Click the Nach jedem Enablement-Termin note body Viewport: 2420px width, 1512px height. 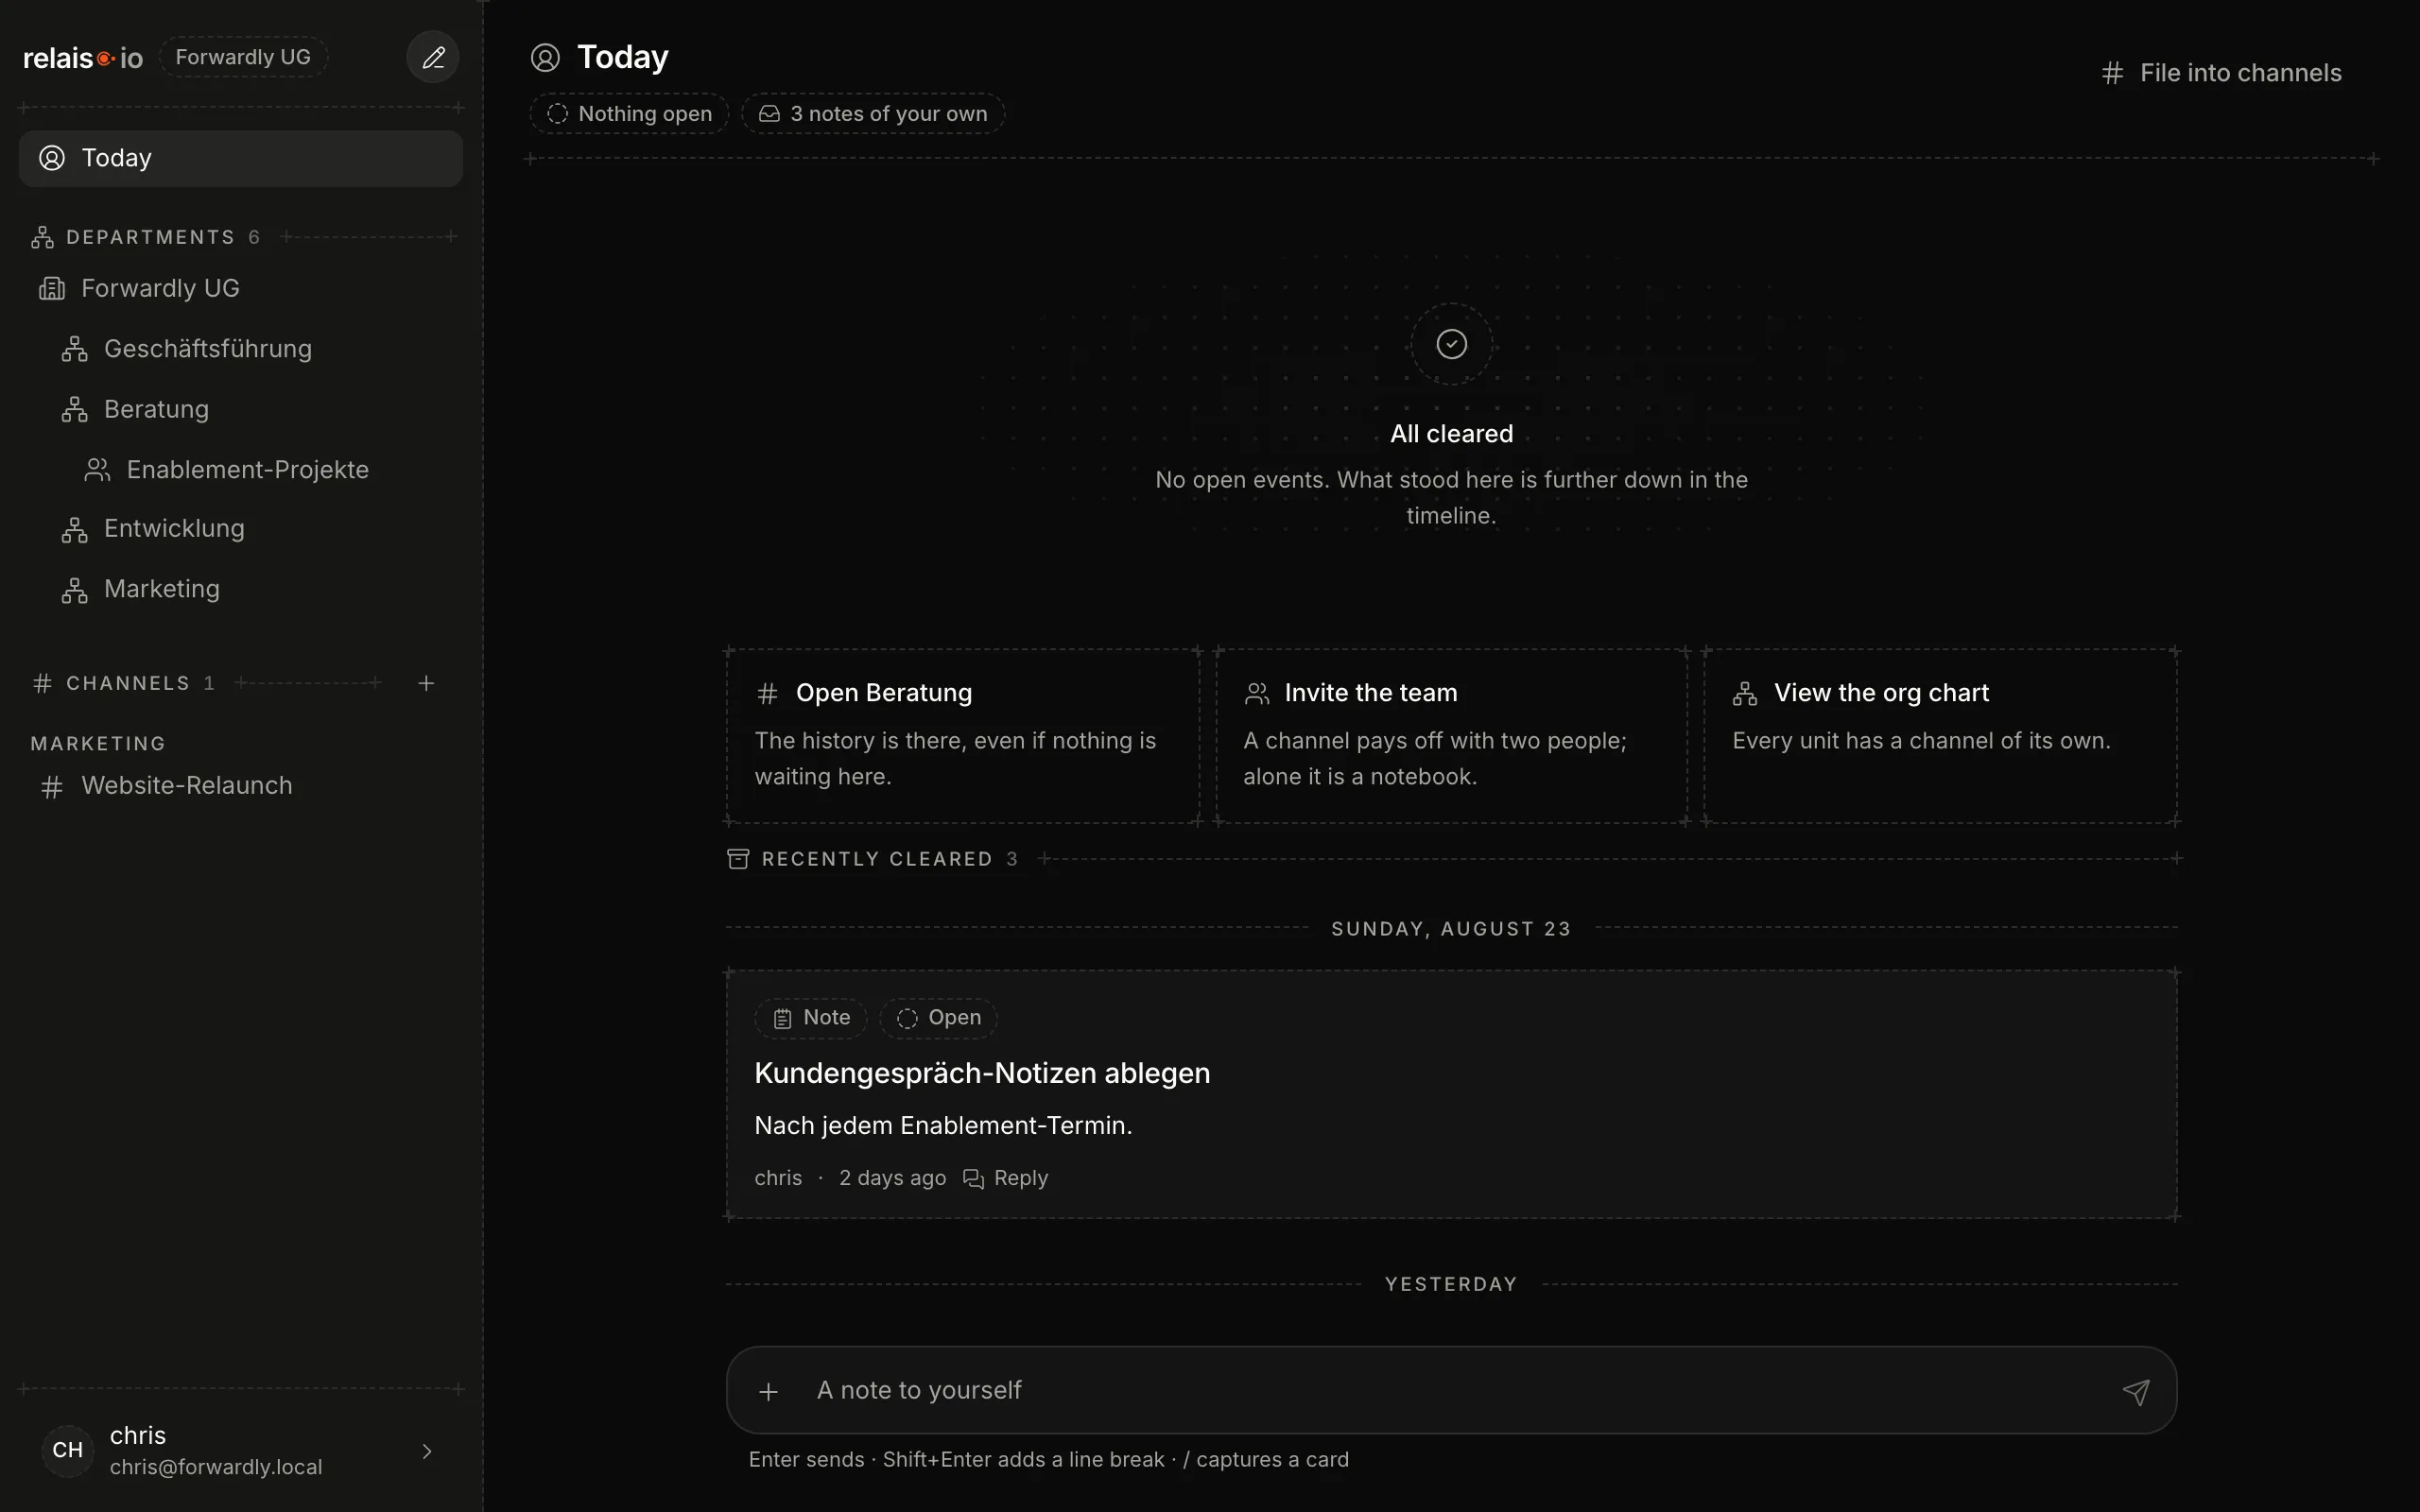(943, 1125)
